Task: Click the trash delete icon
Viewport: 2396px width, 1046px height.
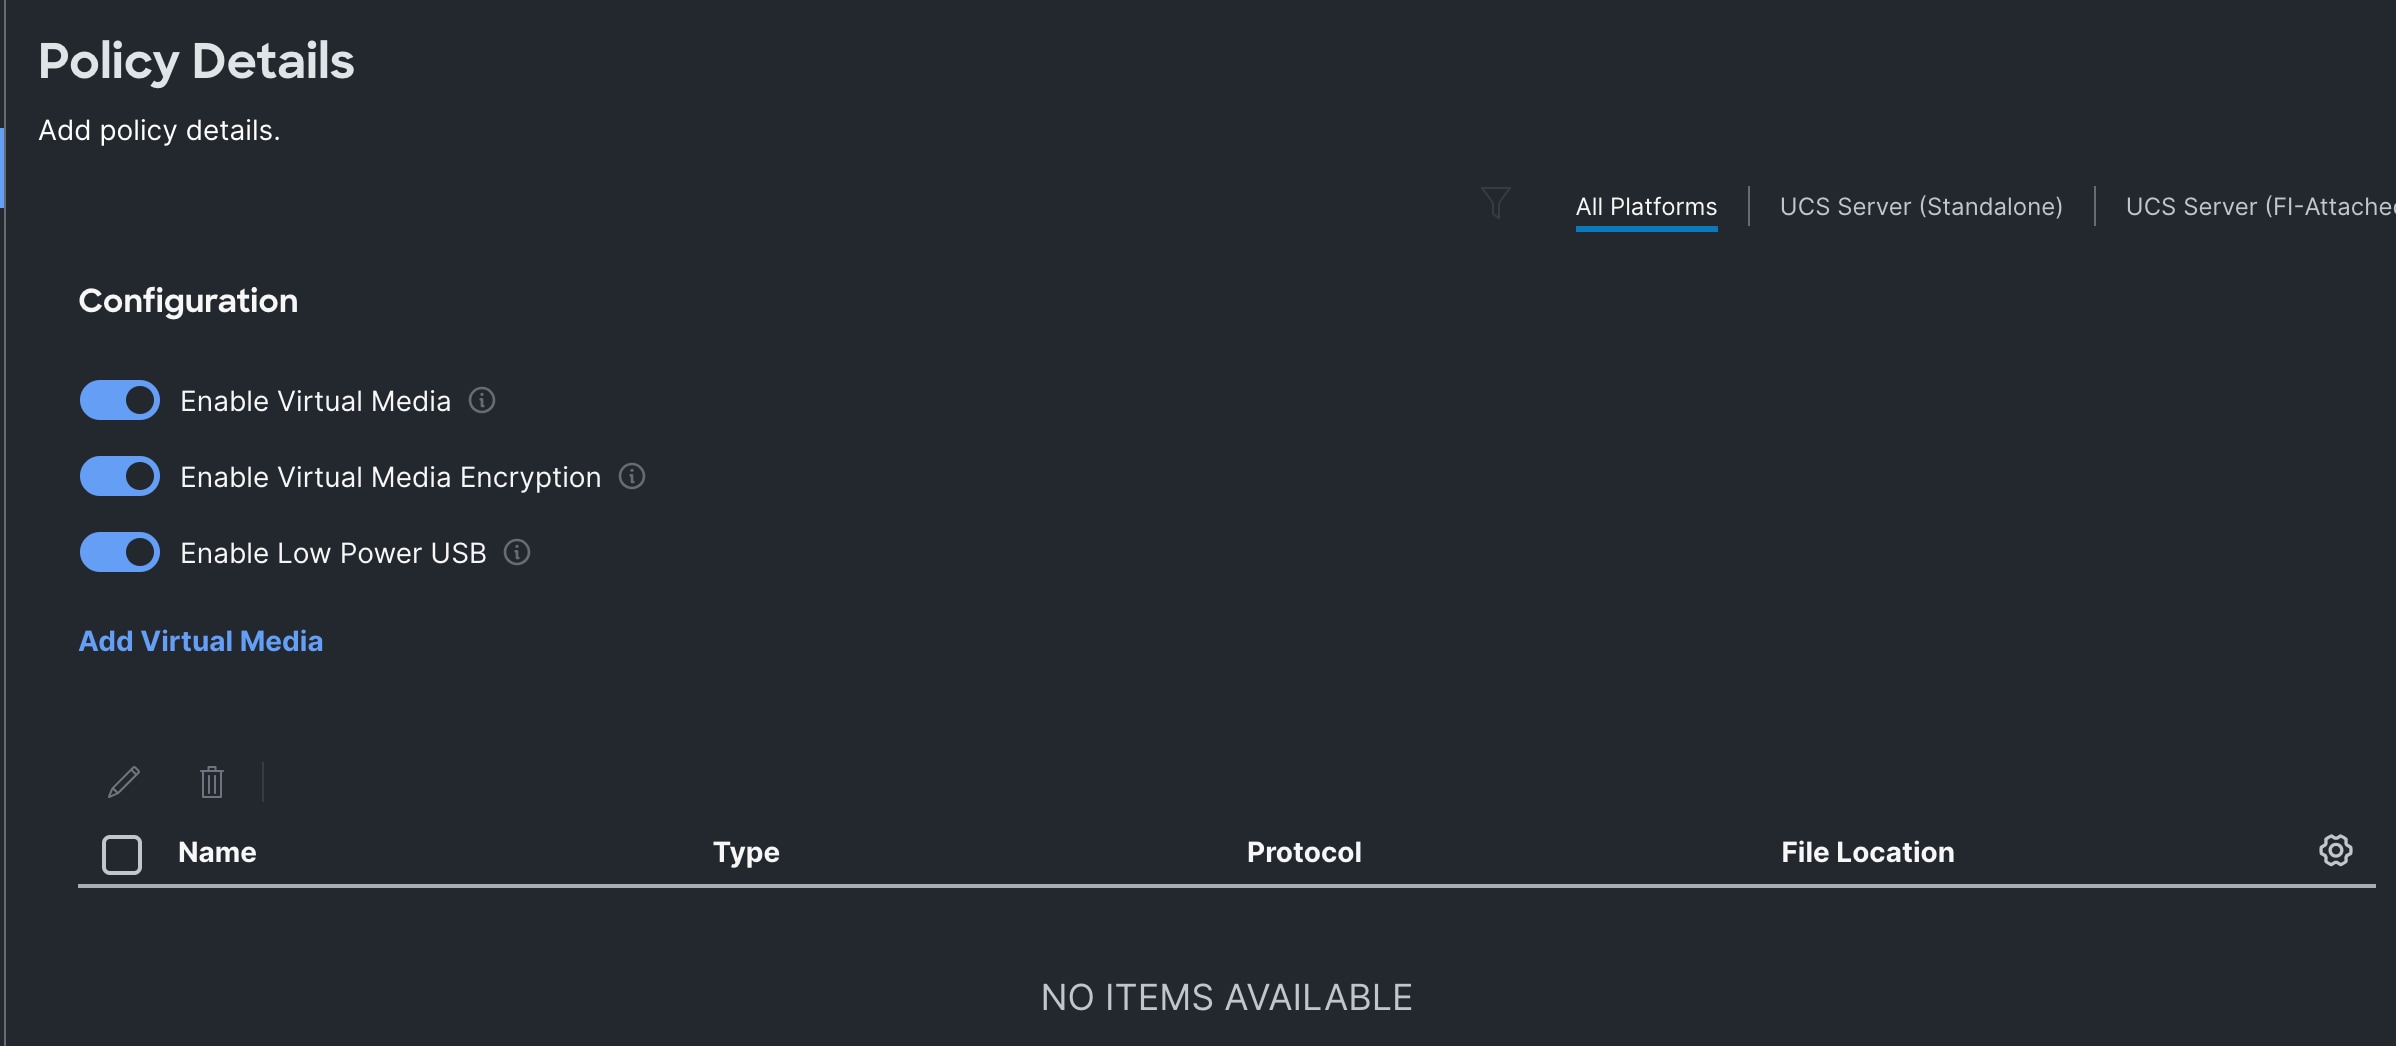Action: tap(212, 782)
